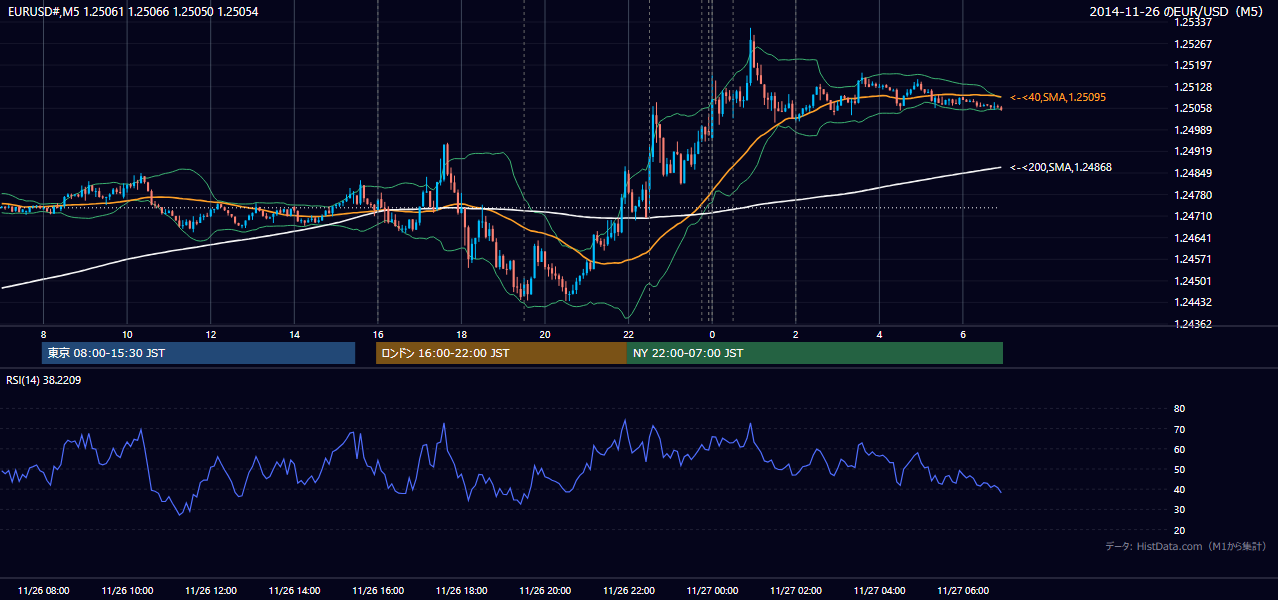Click the orange 40 SMA 1.25095 label
This screenshot has width=1278, height=600.
point(1058,97)
